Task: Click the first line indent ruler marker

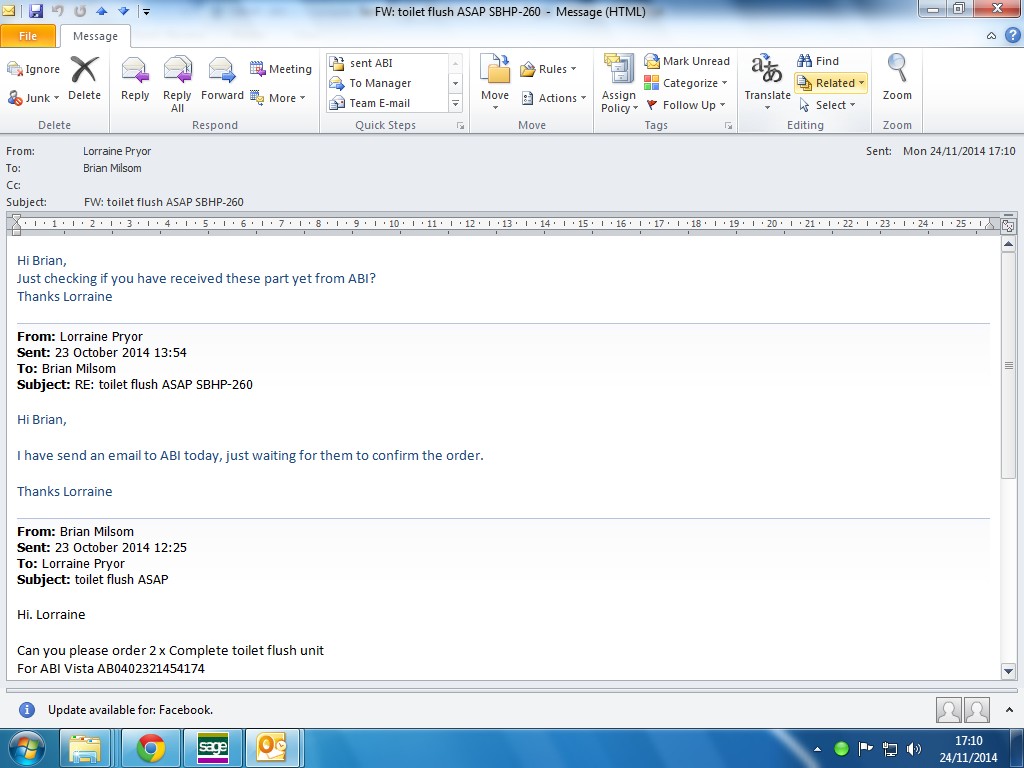Action: click(x=16, y=219)
